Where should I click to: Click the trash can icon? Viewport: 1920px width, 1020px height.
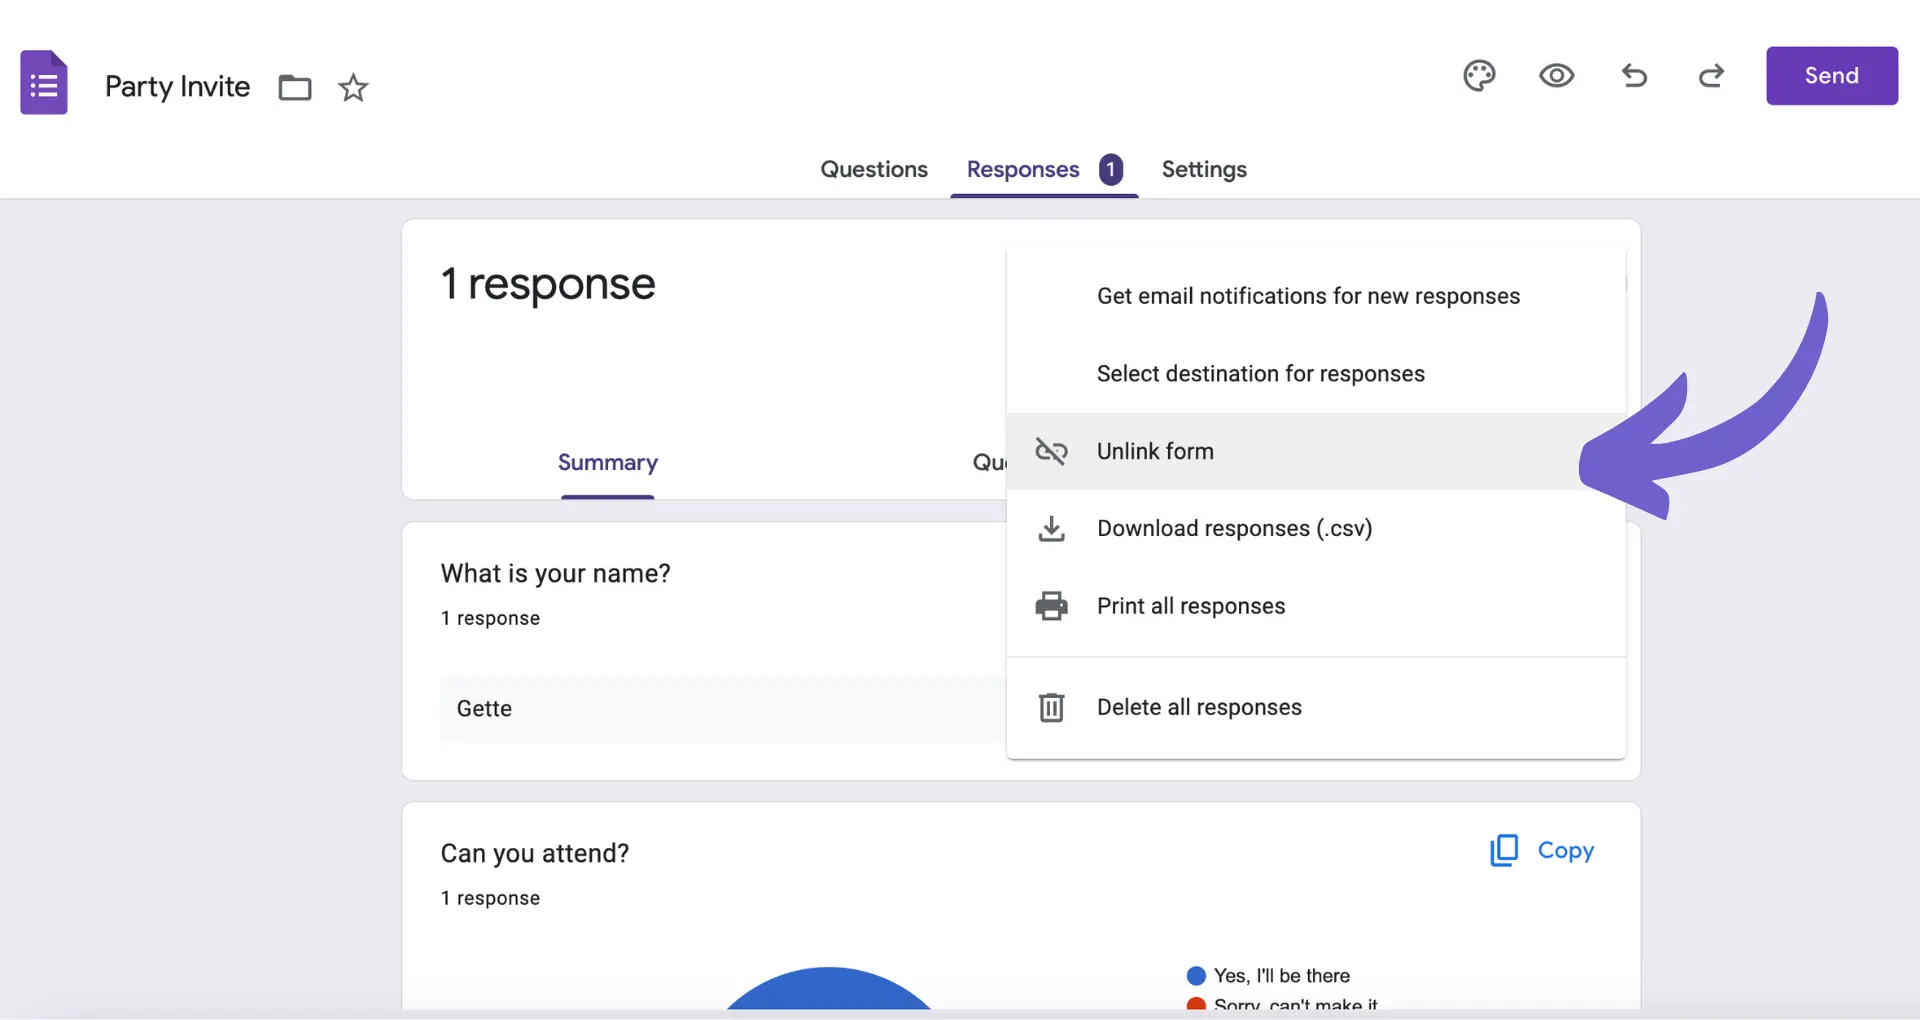click(x=1051, y=707)
